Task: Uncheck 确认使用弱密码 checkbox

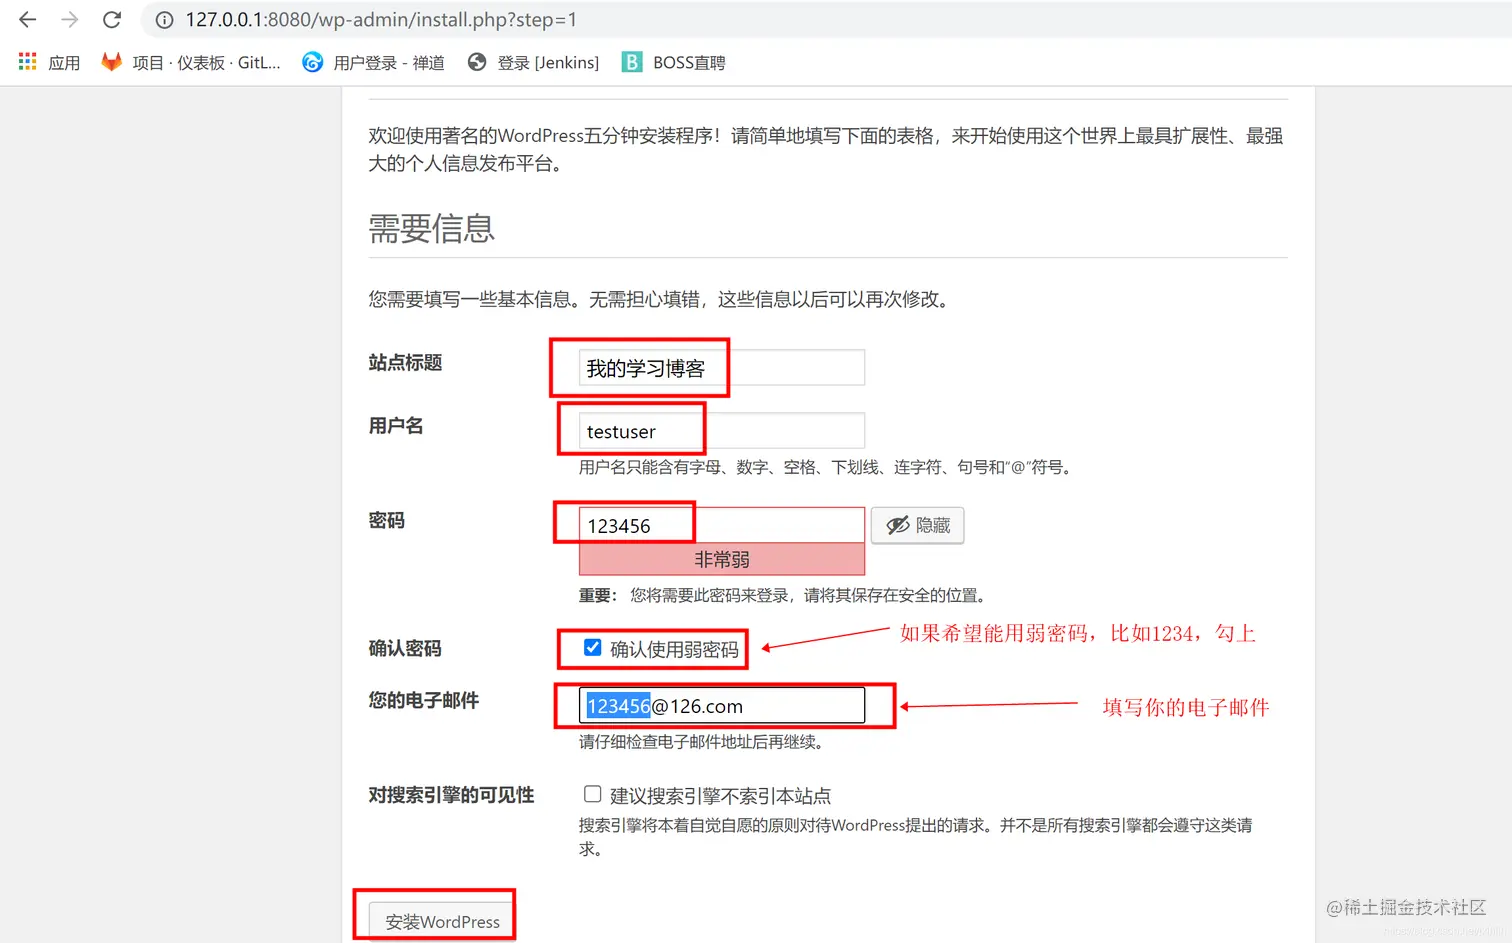Action: tap(592, 646)
